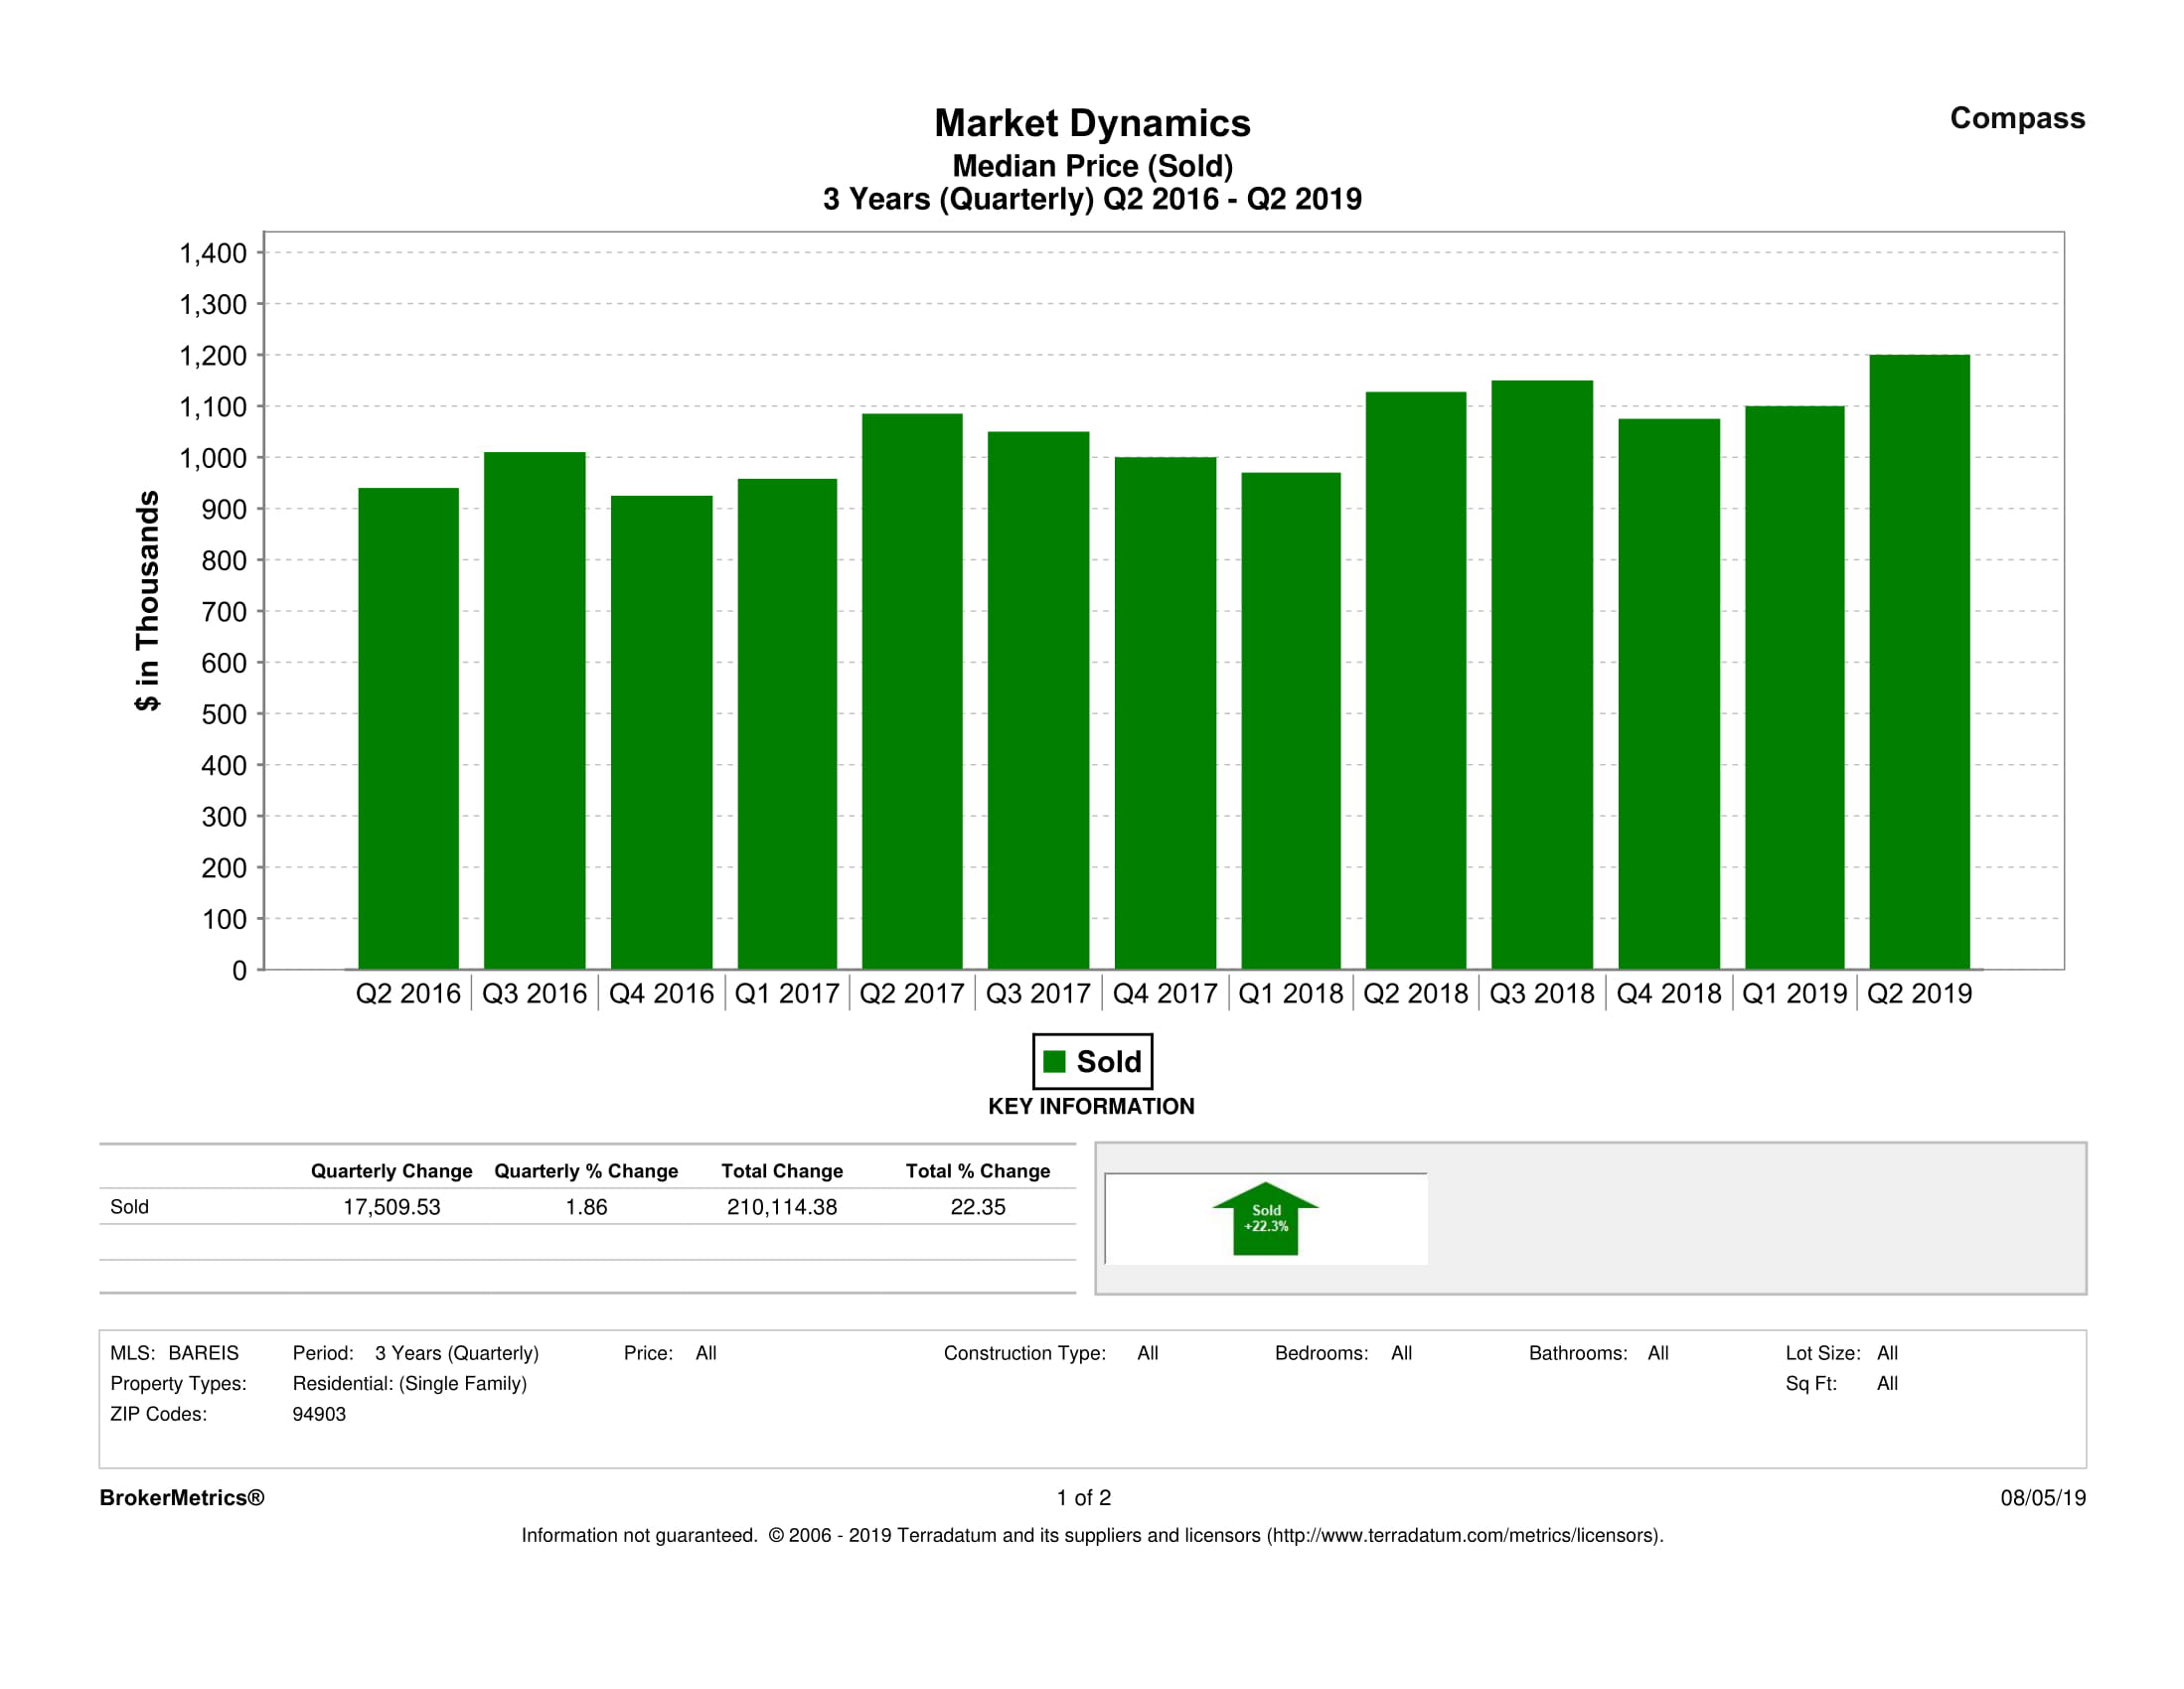
Task: Click the Compass brand text
Action: pos(2016,118)
